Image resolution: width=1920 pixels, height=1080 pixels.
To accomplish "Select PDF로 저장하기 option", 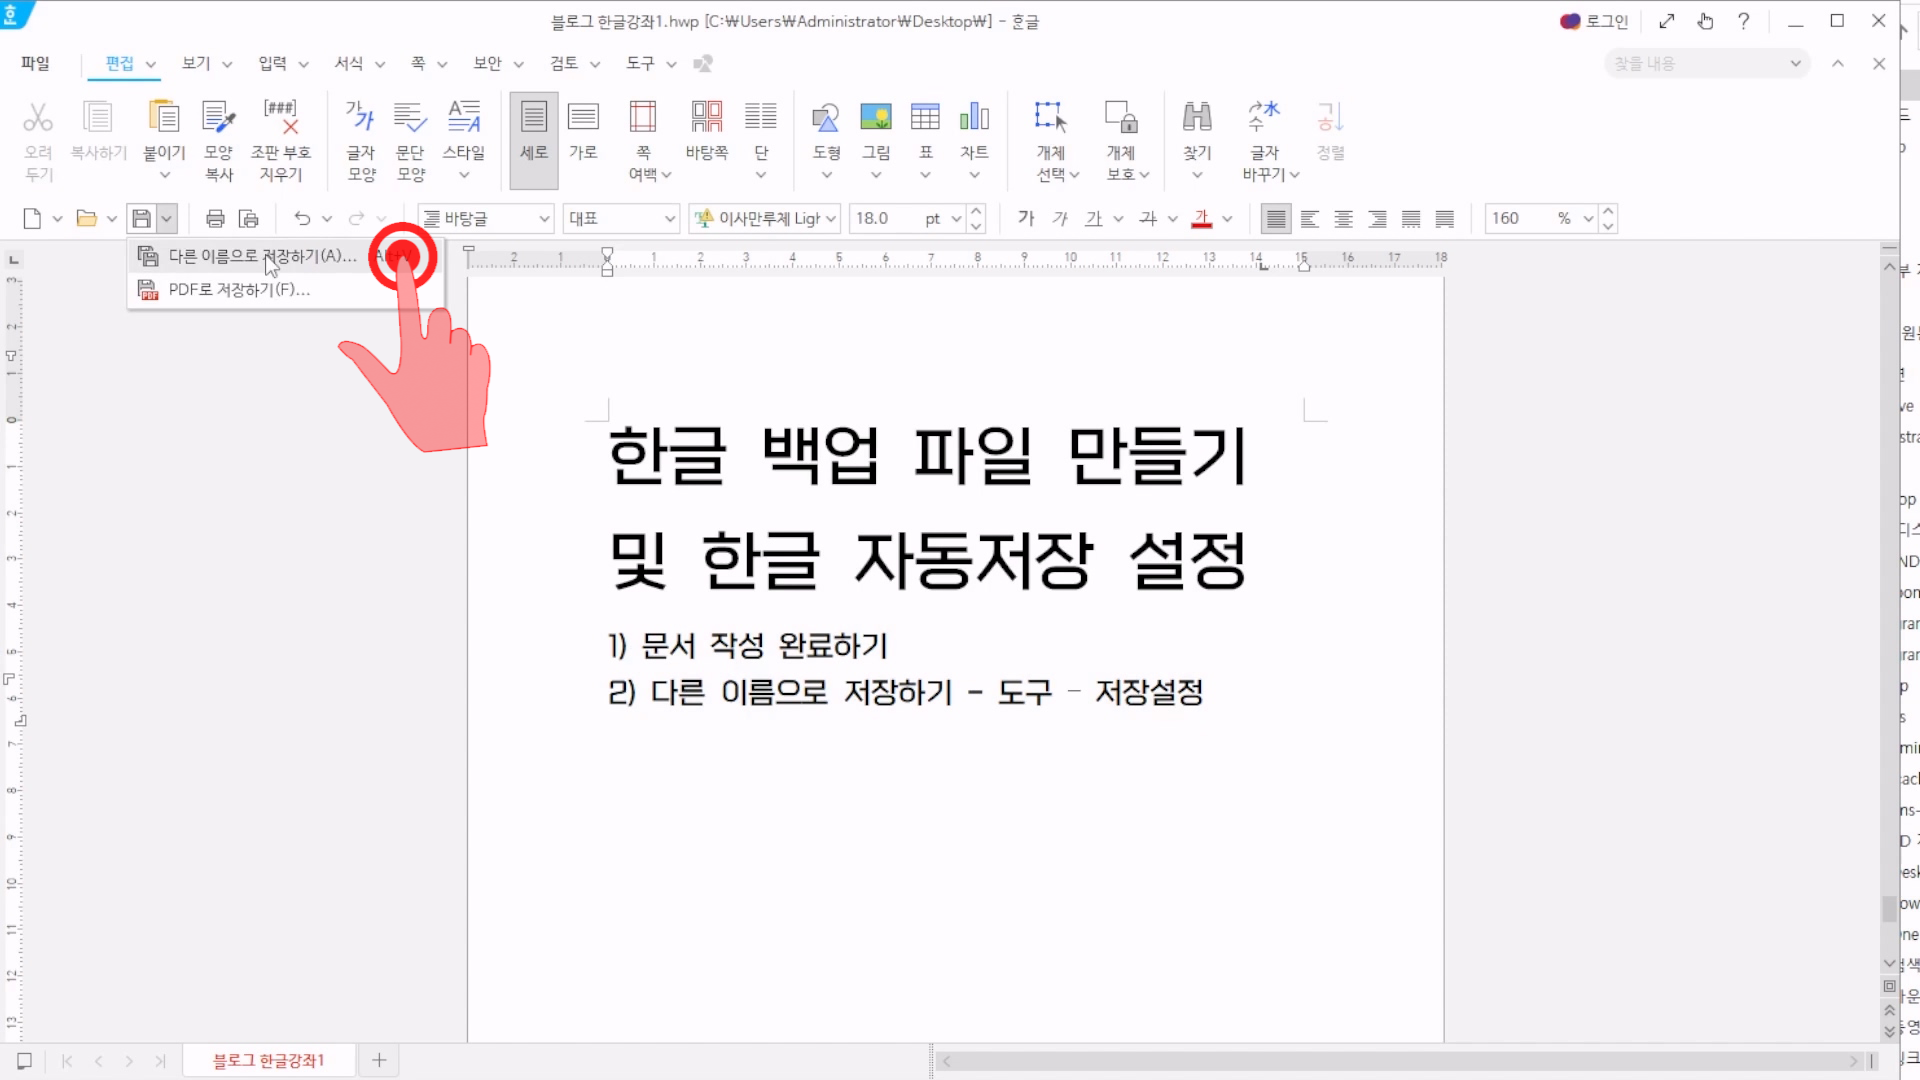I will [x=239, y=289].
